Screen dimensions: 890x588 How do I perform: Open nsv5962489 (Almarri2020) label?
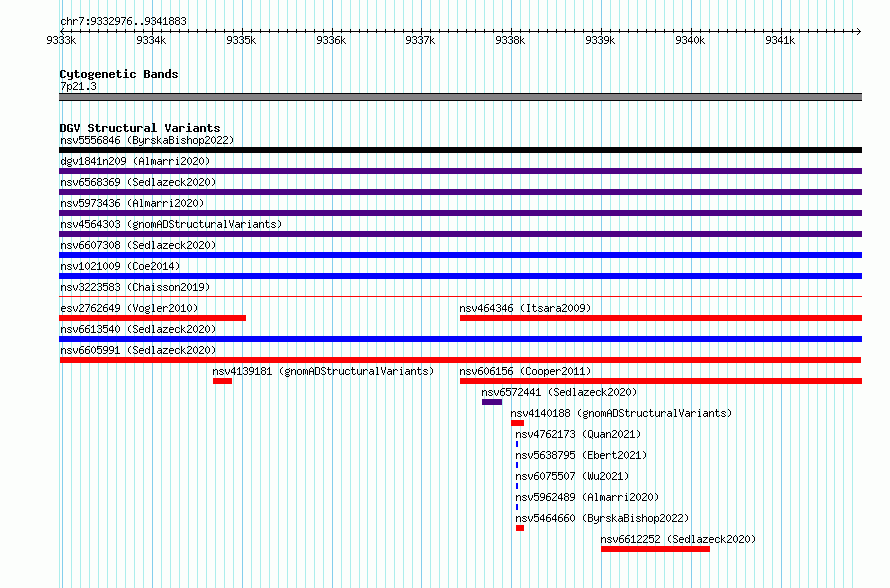click(587, 497)
